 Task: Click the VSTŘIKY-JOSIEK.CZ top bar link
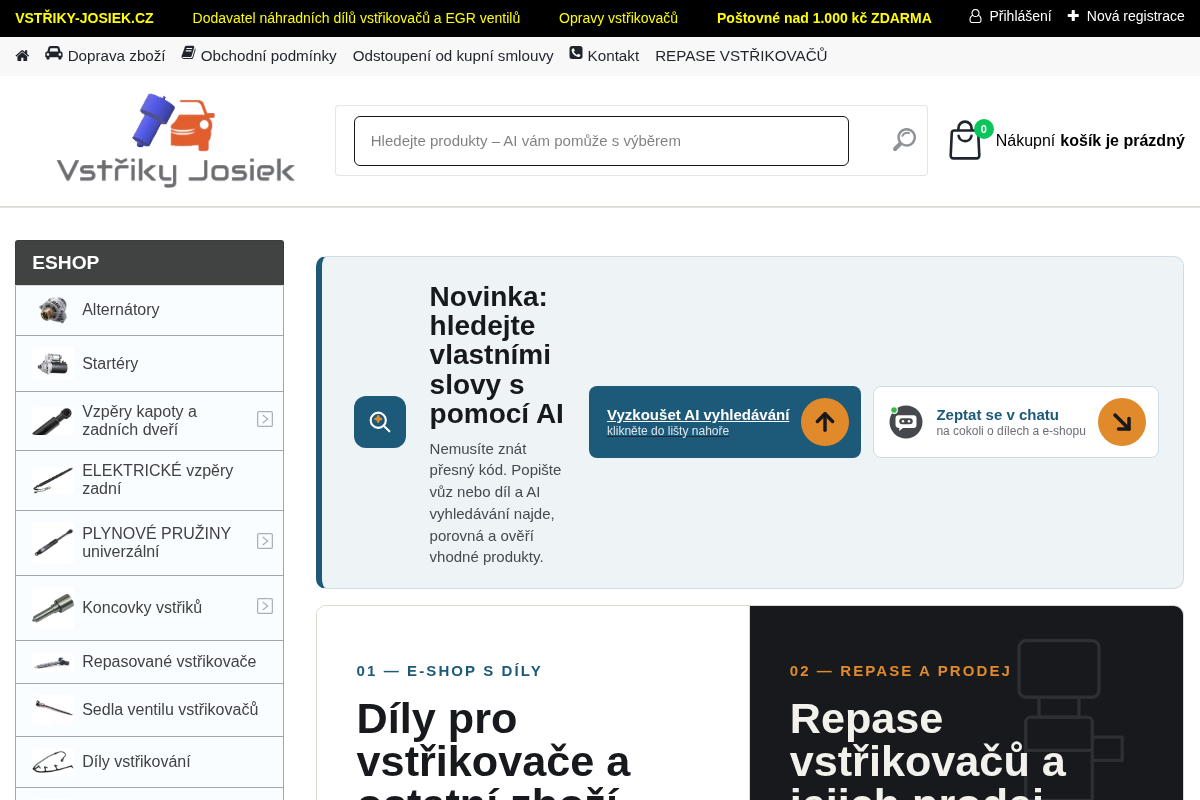point(84,18)
